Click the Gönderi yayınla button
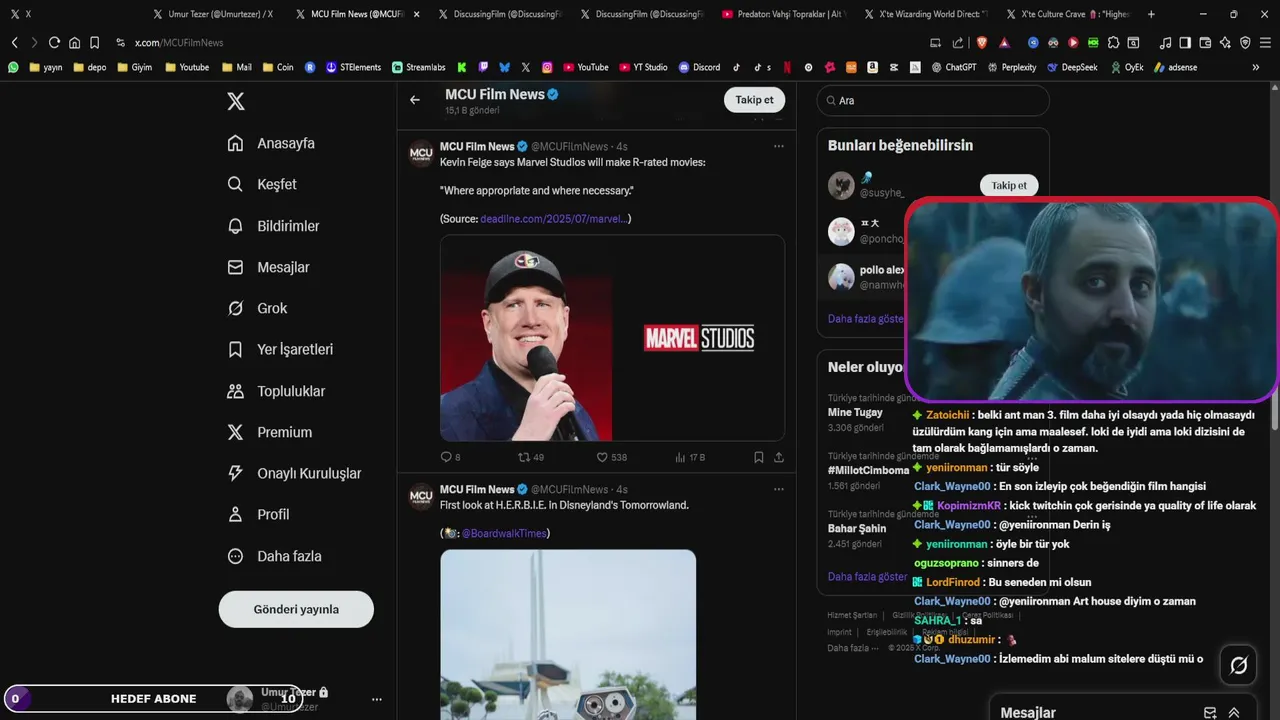This screenshot has height=720, width=1280. tap(296, 609)
